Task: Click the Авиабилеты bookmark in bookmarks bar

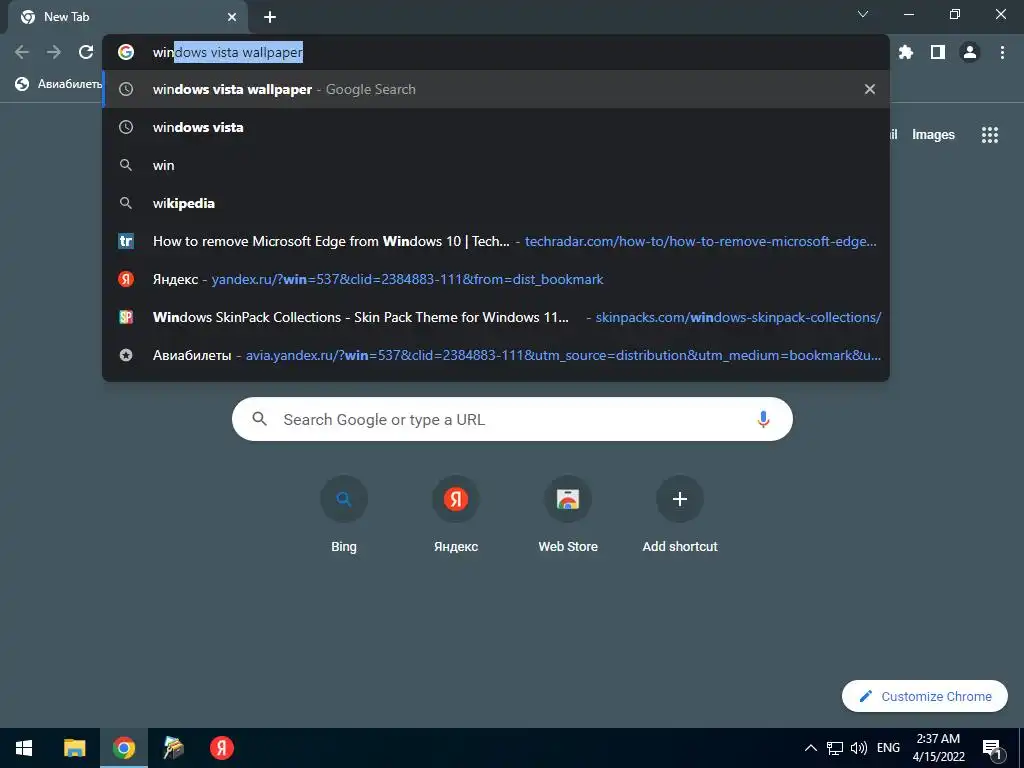Action: [x=59, y=84]
